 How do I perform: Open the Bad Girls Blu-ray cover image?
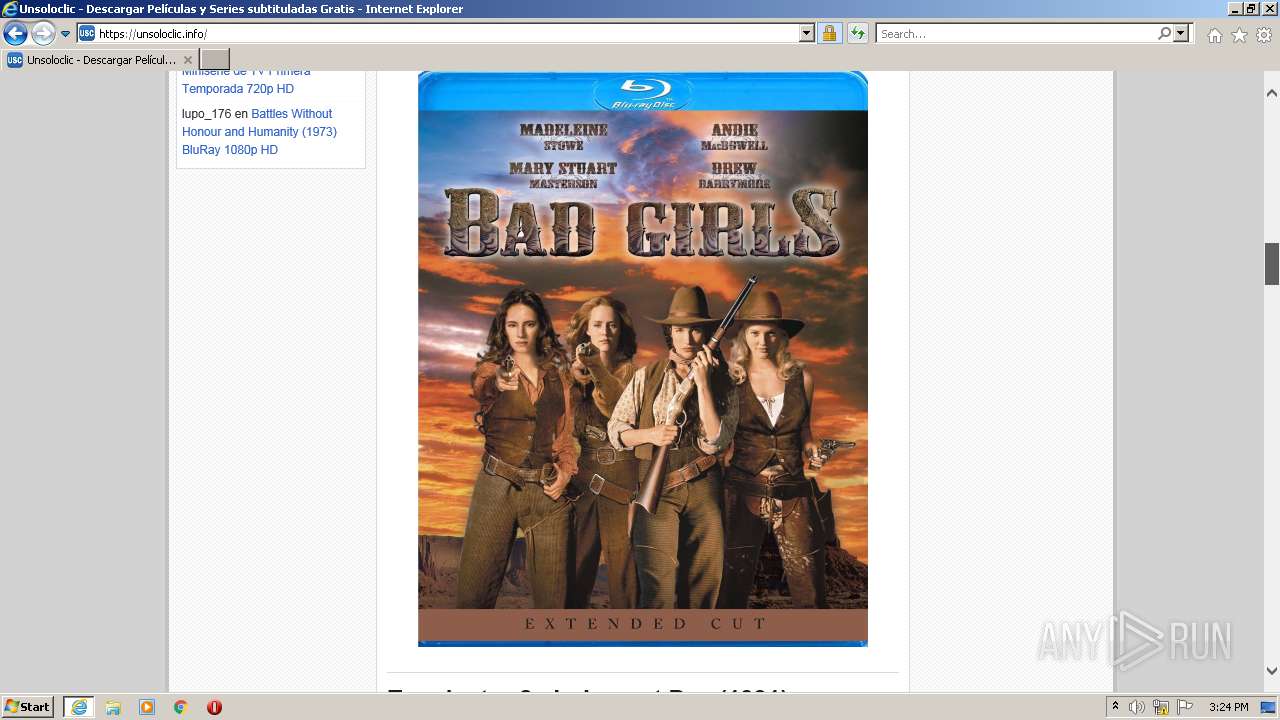point(643,359)
